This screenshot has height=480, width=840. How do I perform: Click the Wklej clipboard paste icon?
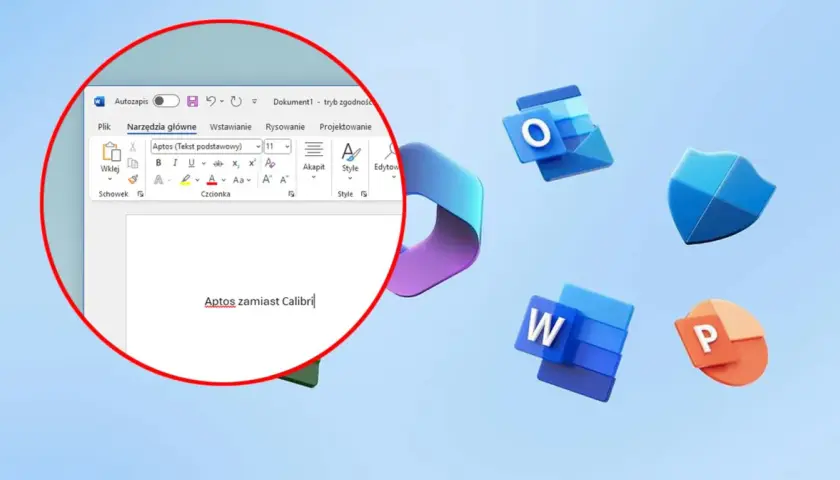pyautogui.click(x=111, y=152)
